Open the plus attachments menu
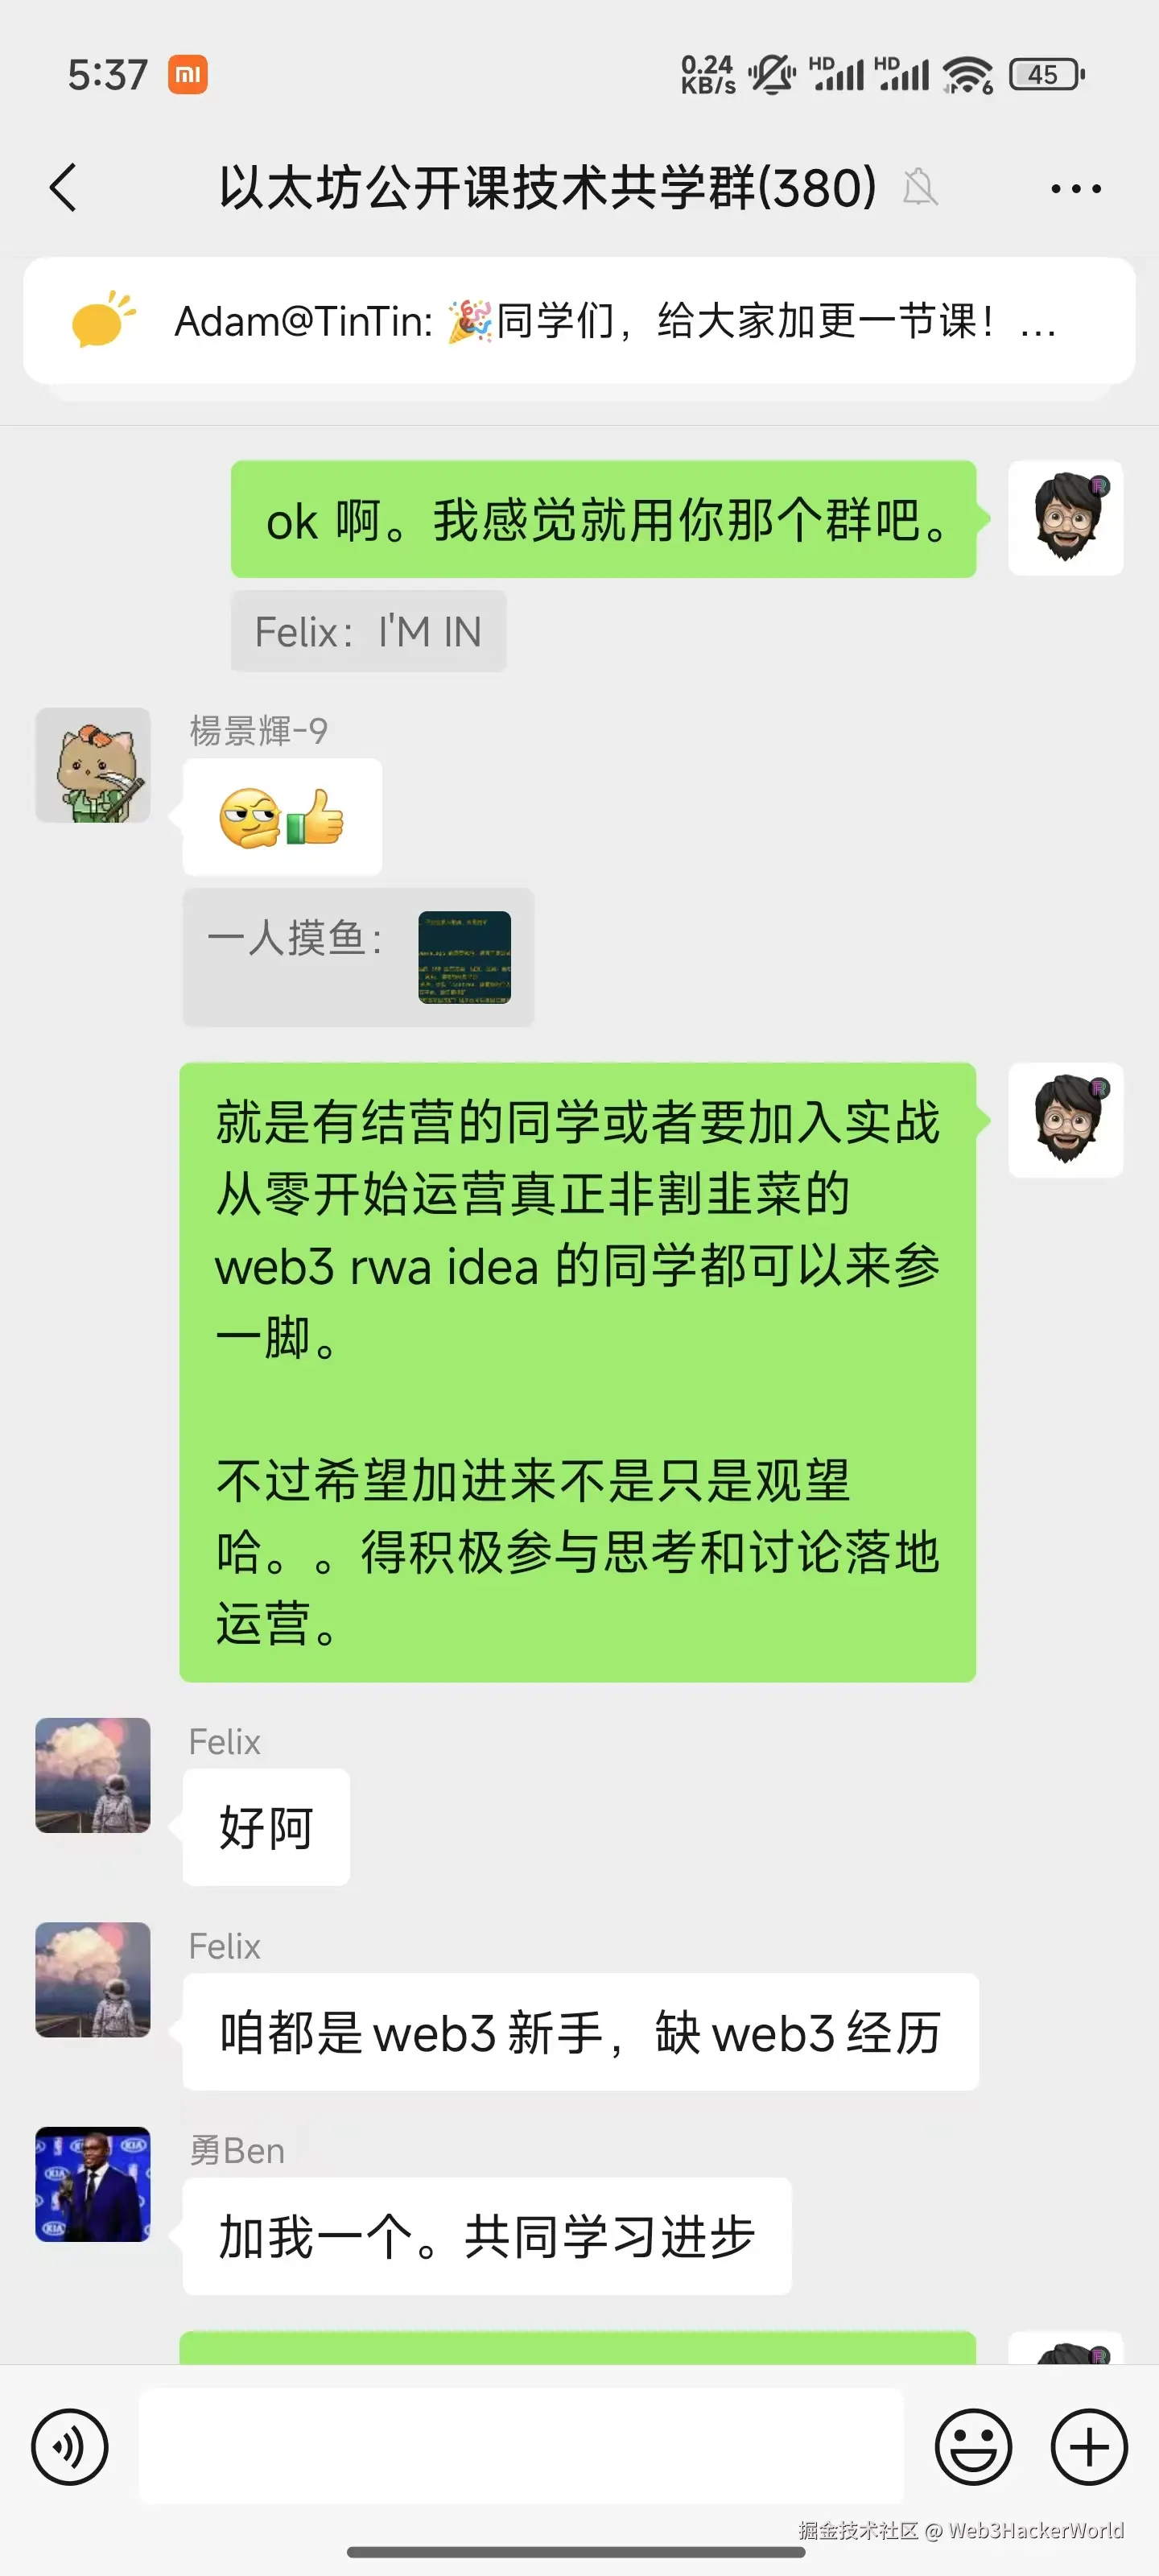Screen dimensions: 1159x2576 [1089, 2447]
